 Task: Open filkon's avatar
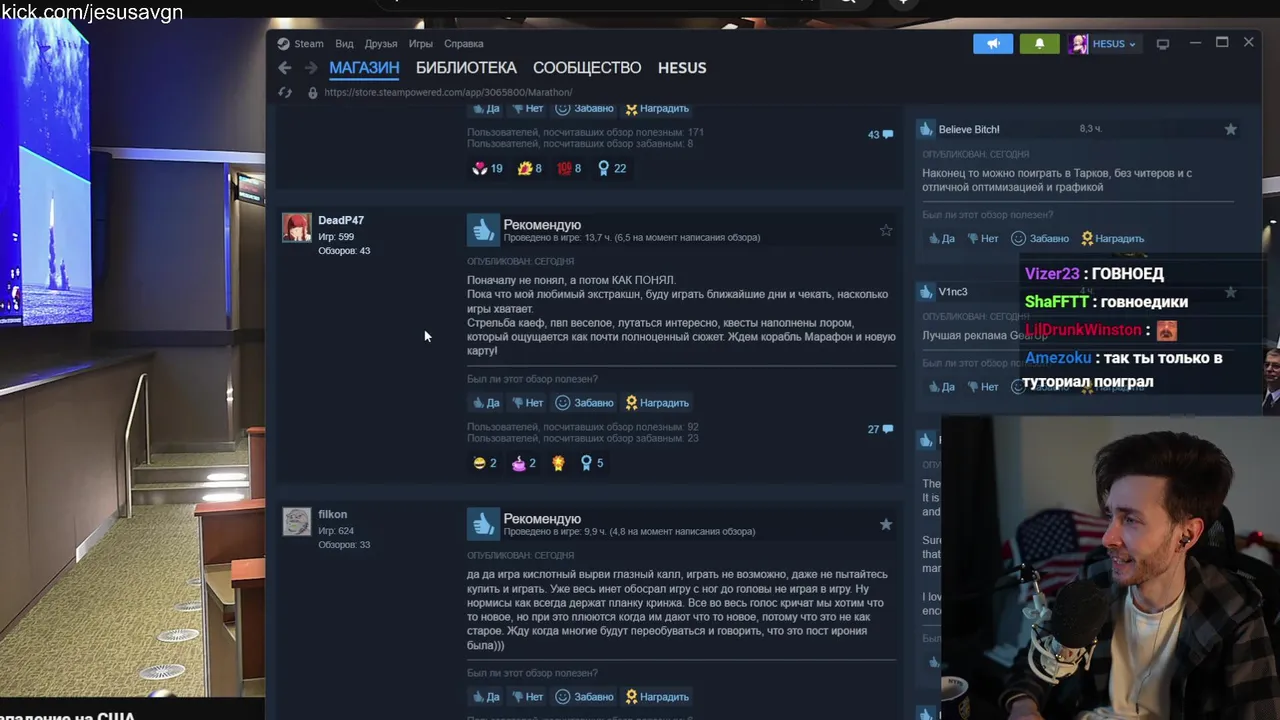point(297,522)
